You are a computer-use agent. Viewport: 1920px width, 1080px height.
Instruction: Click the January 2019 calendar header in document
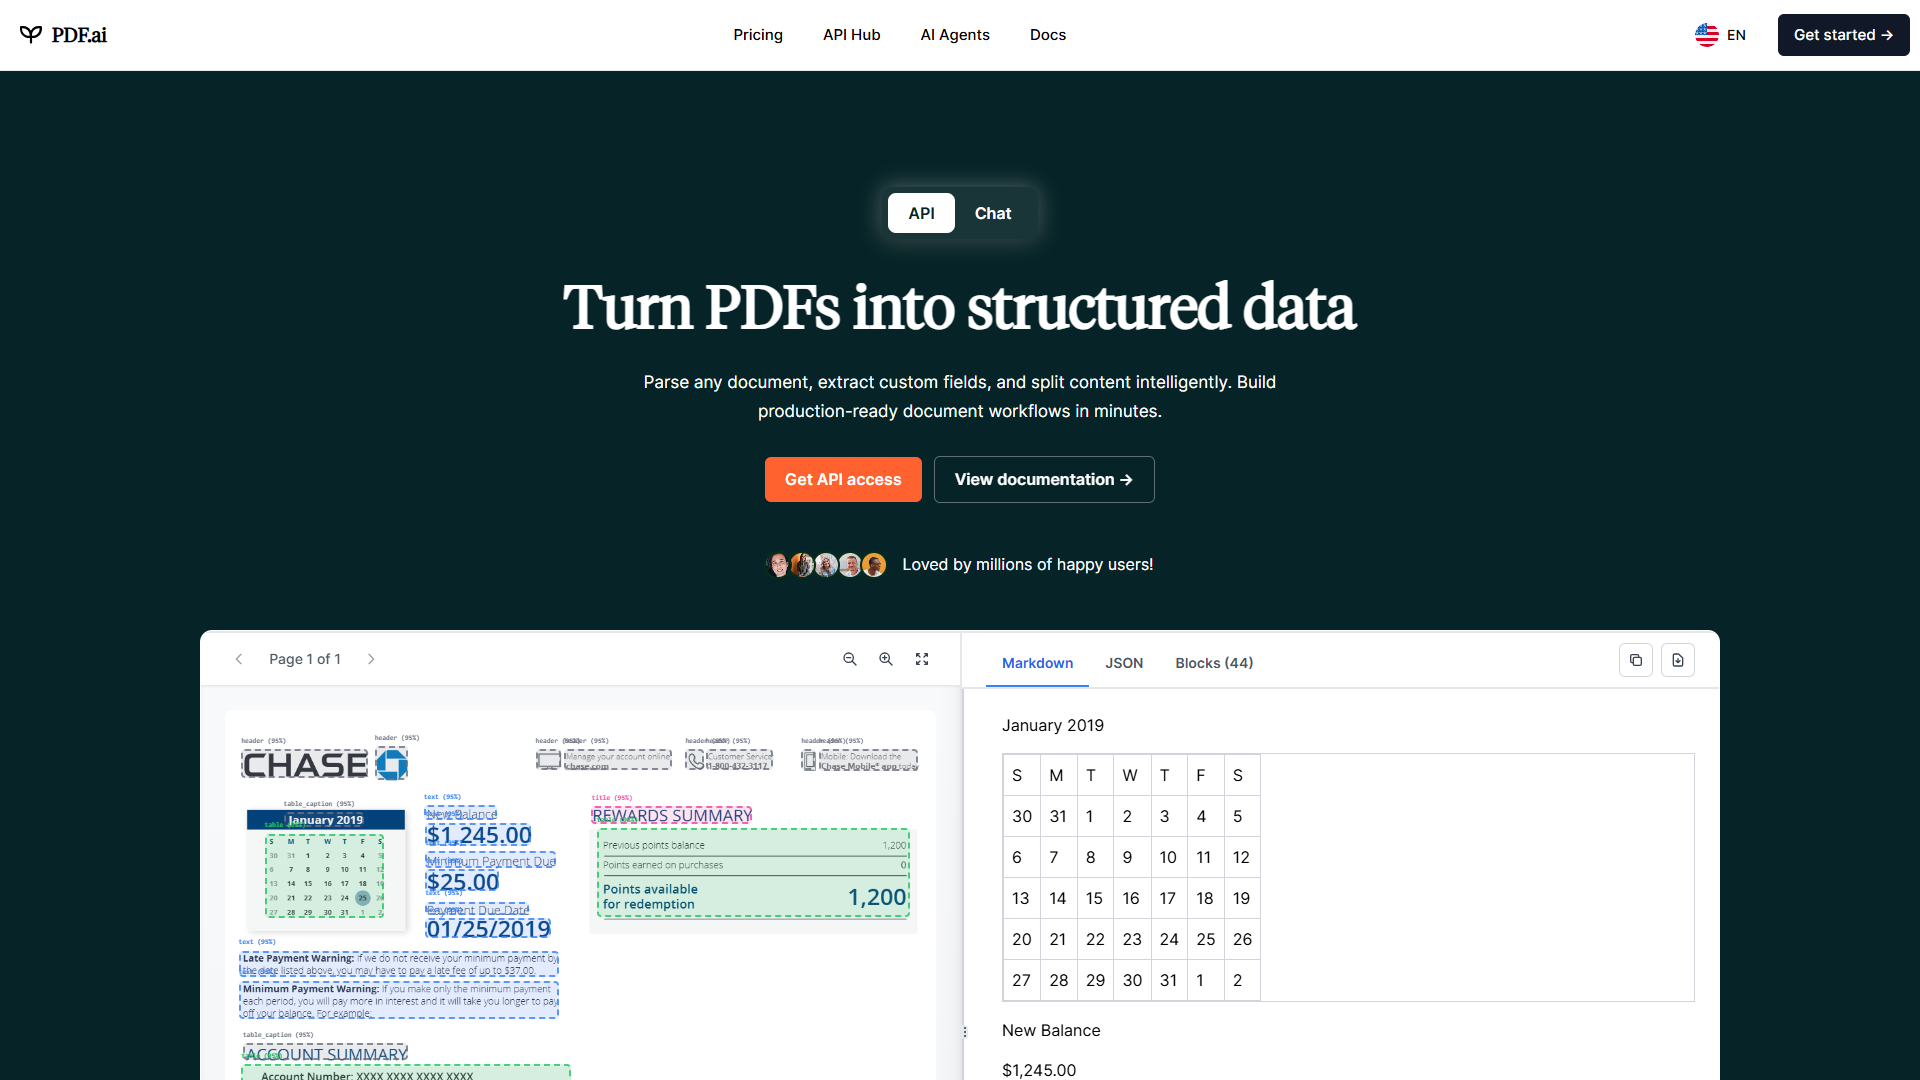point(326,820)
